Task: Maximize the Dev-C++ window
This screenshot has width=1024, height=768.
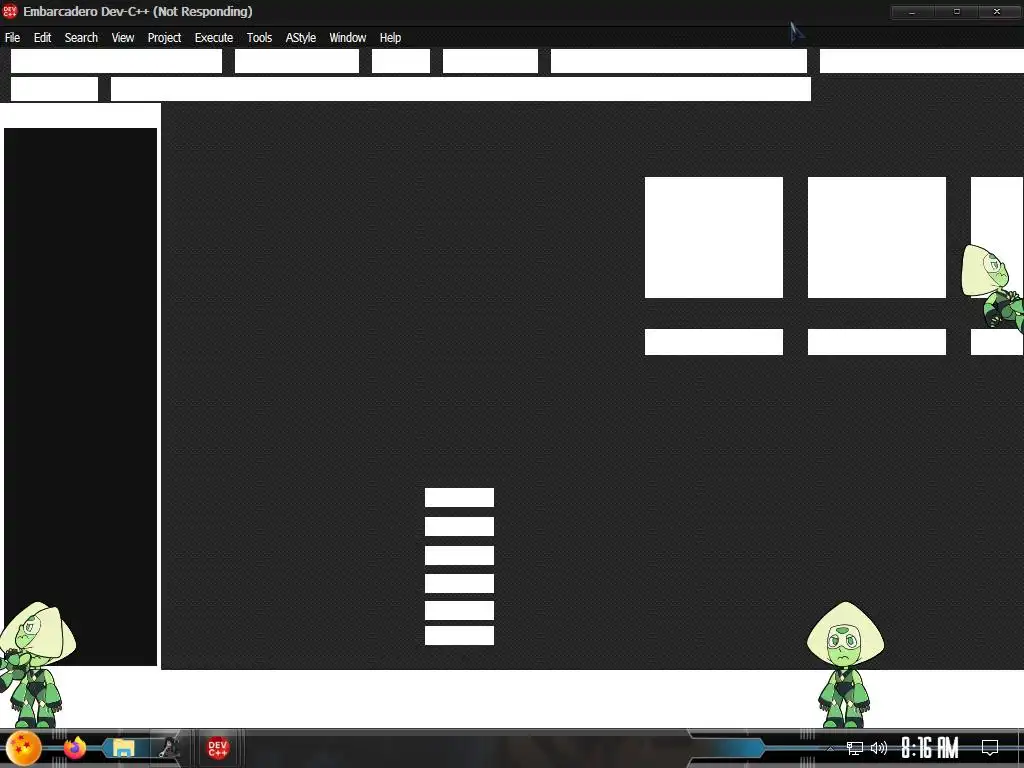Action: 957,12
